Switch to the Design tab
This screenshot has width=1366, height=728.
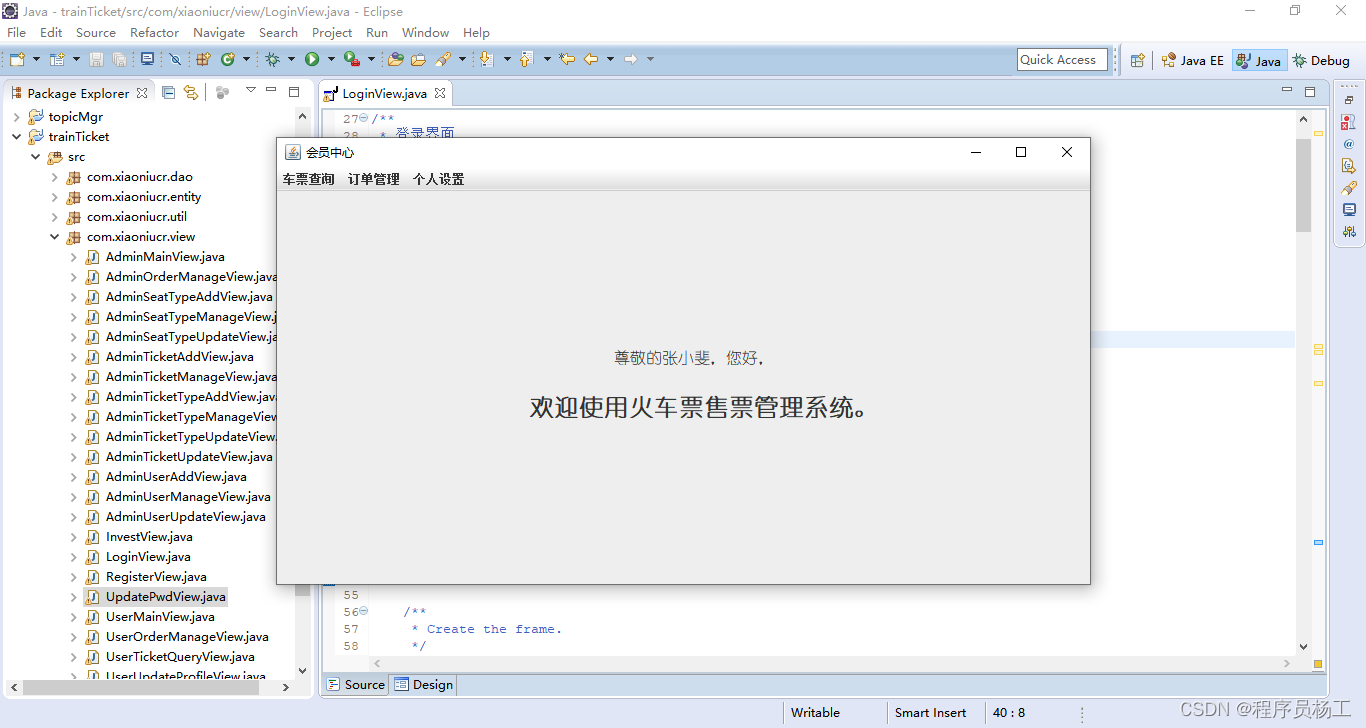tap(424, 684)
